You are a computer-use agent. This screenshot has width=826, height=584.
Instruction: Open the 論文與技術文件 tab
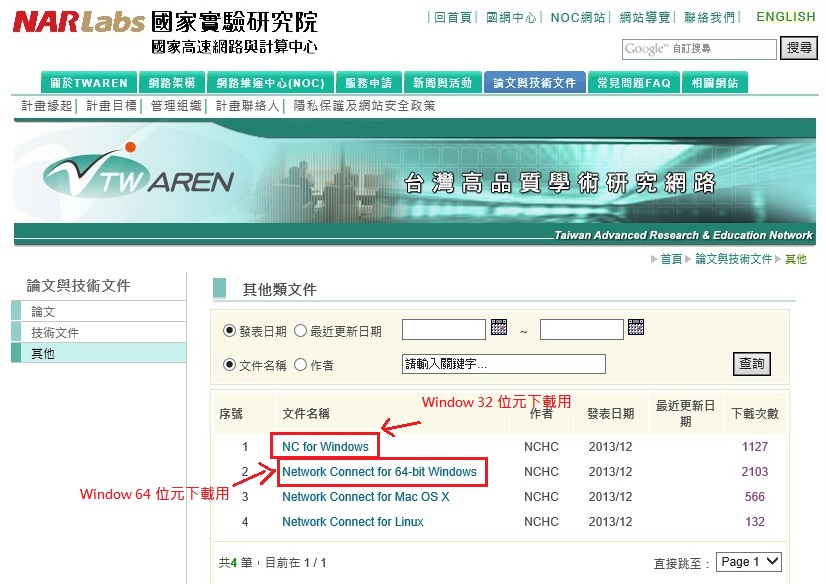(x=534, y=83)
